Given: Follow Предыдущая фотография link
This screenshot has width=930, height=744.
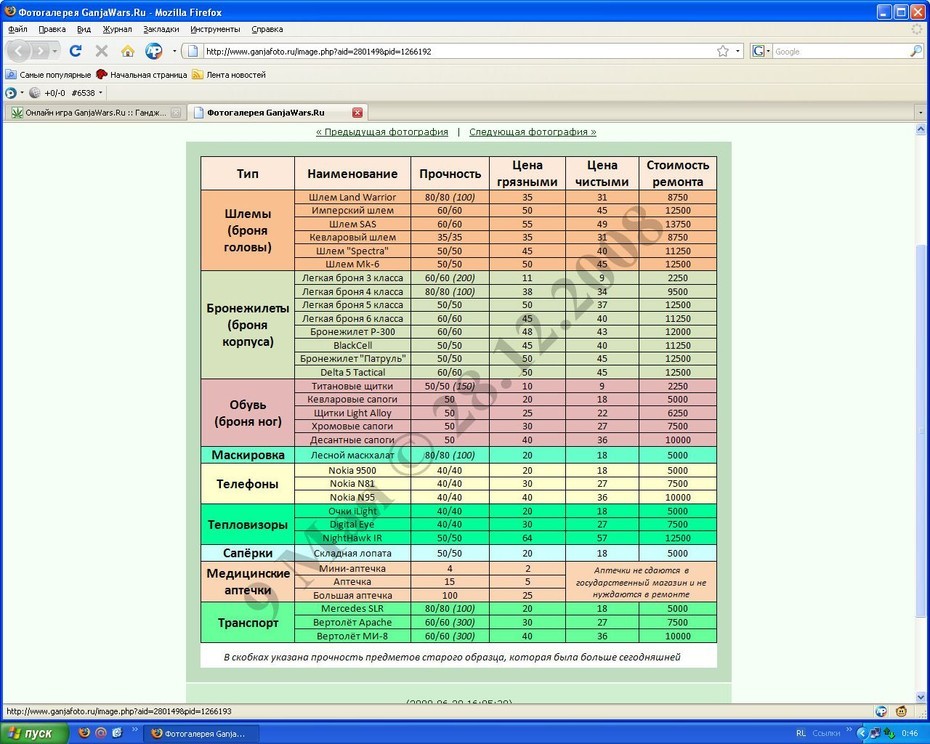Looking at the screenshot, I should tap(382, 132).
